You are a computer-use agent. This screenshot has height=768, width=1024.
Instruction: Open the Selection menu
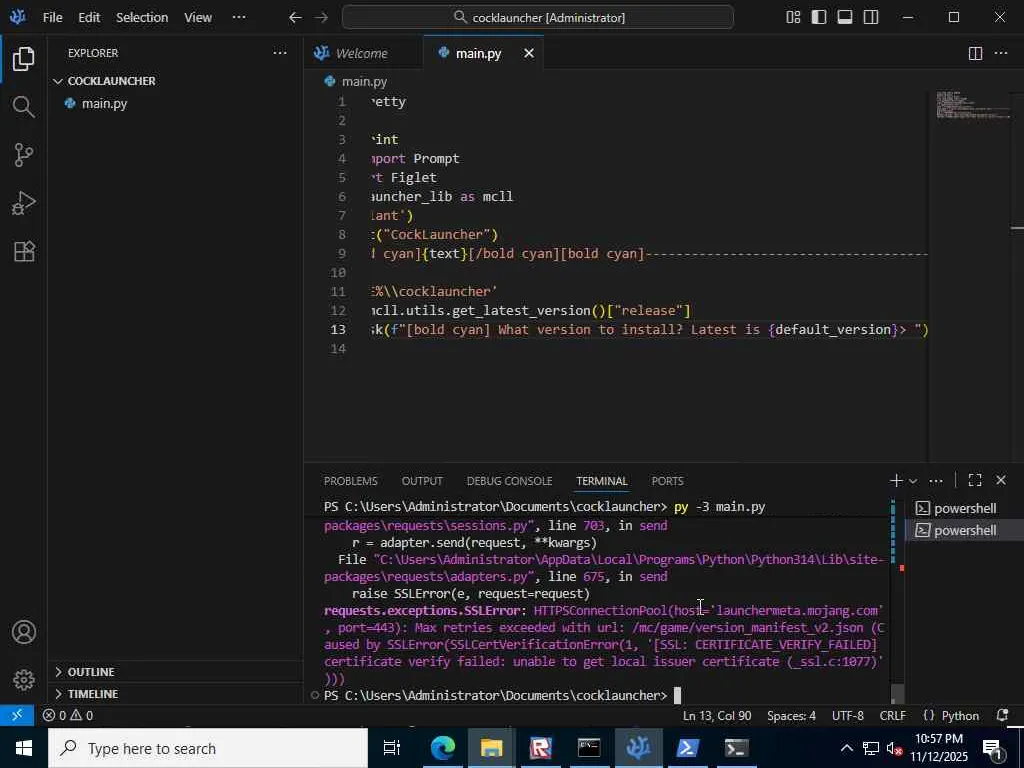(x=141, y=17)
